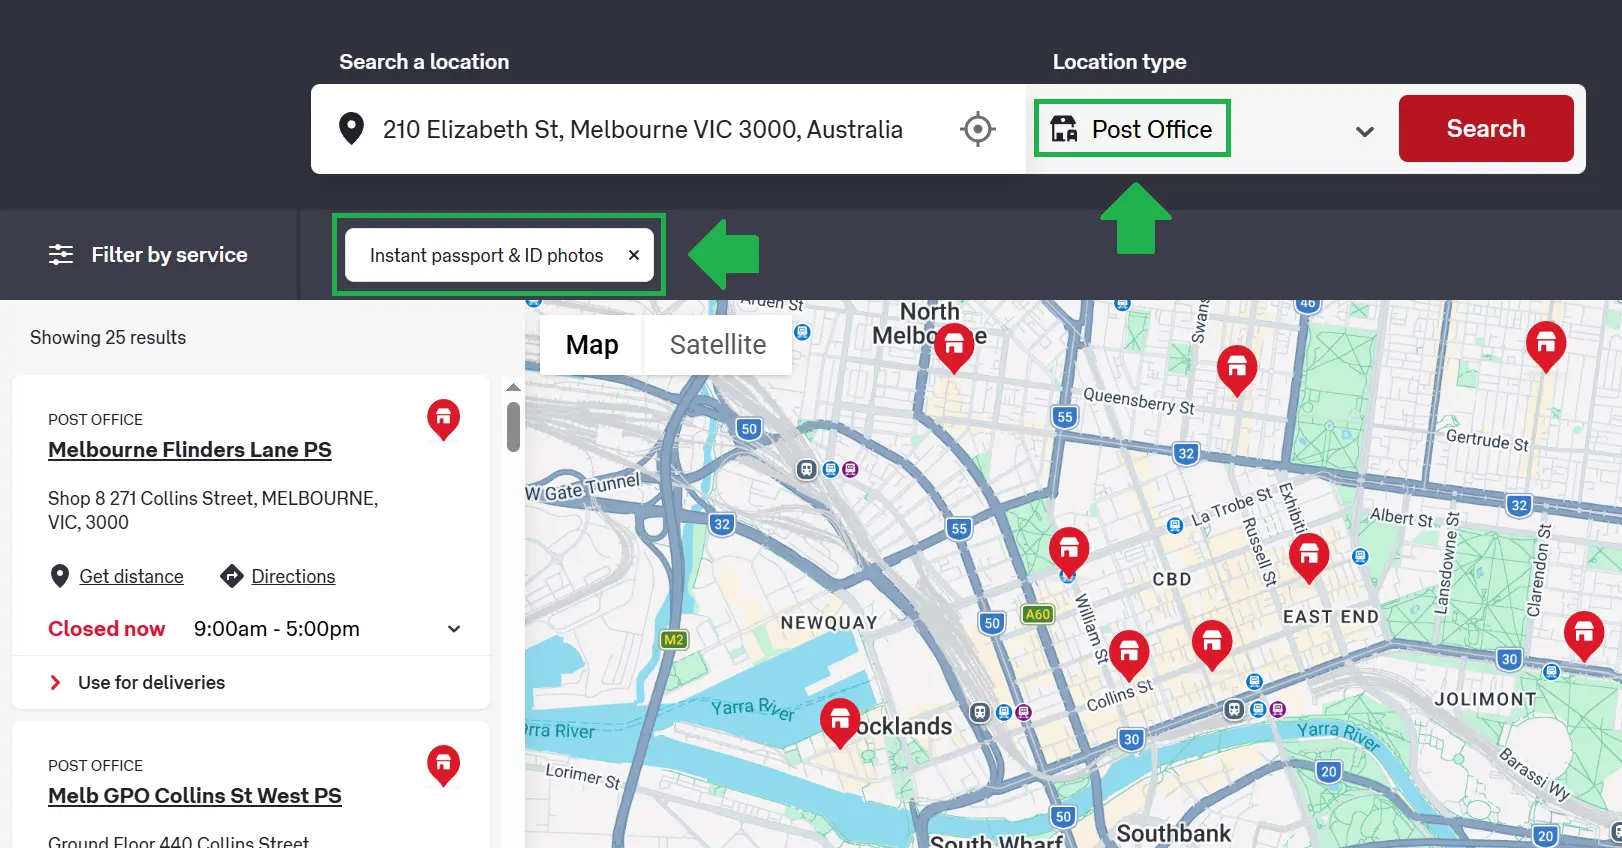Click scrollbar up arrow of results list
The height and width of the screenshot is (848, 1622).
pyautogui.click(x=513, y=387)
